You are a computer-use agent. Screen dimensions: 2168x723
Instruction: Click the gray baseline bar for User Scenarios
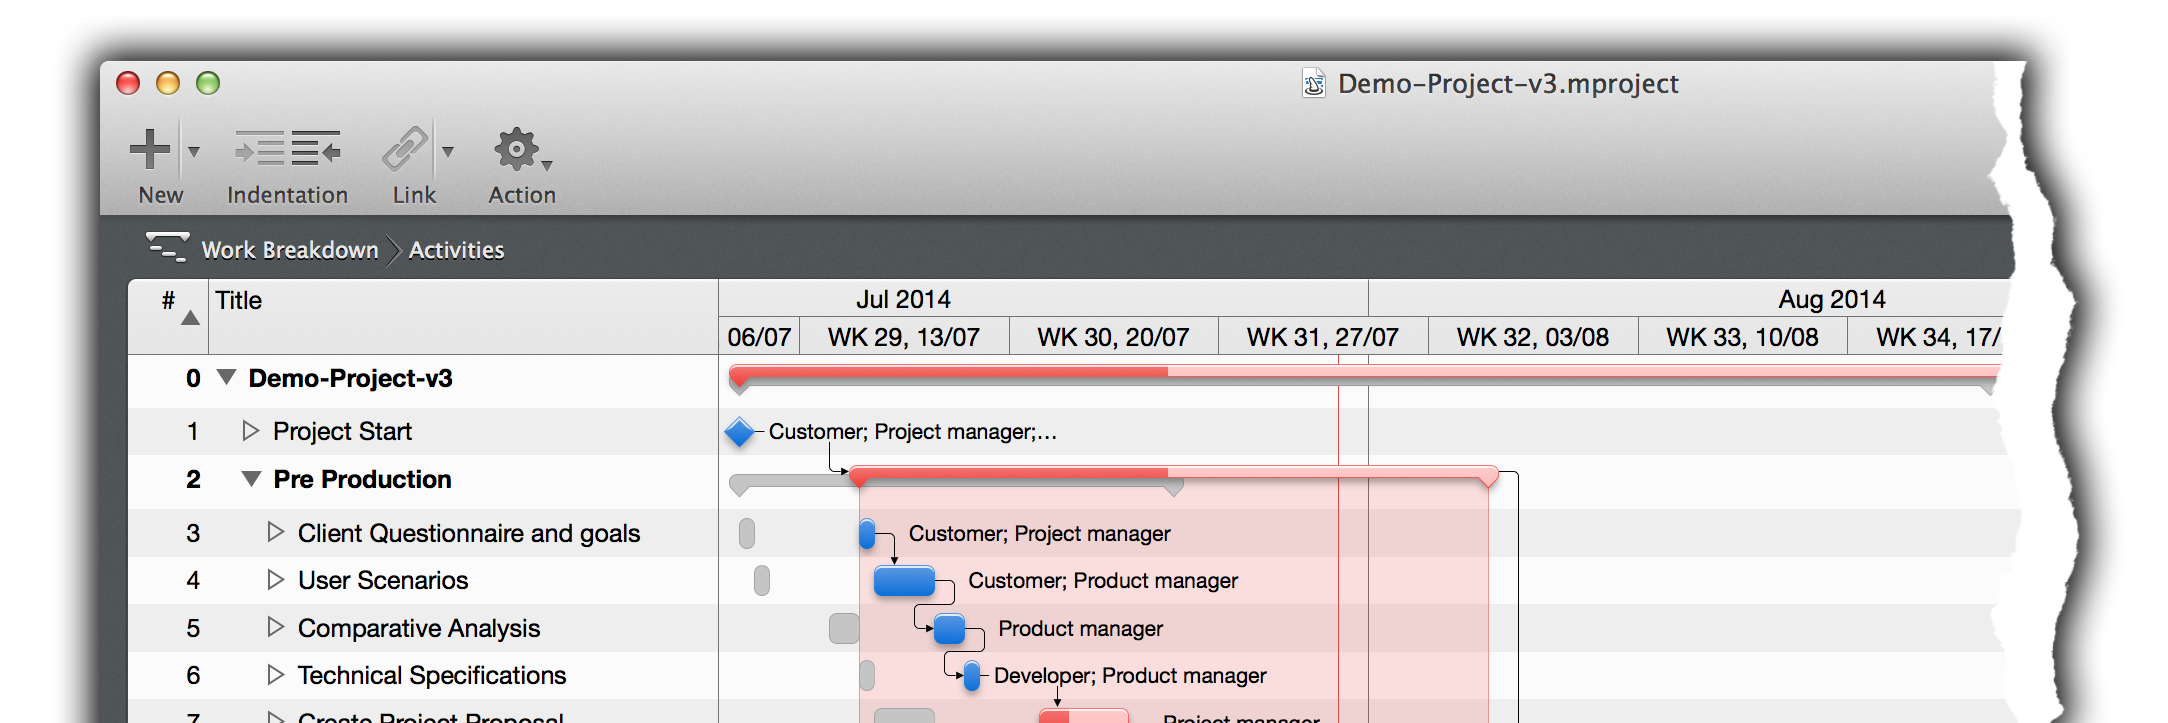(762, 580)
